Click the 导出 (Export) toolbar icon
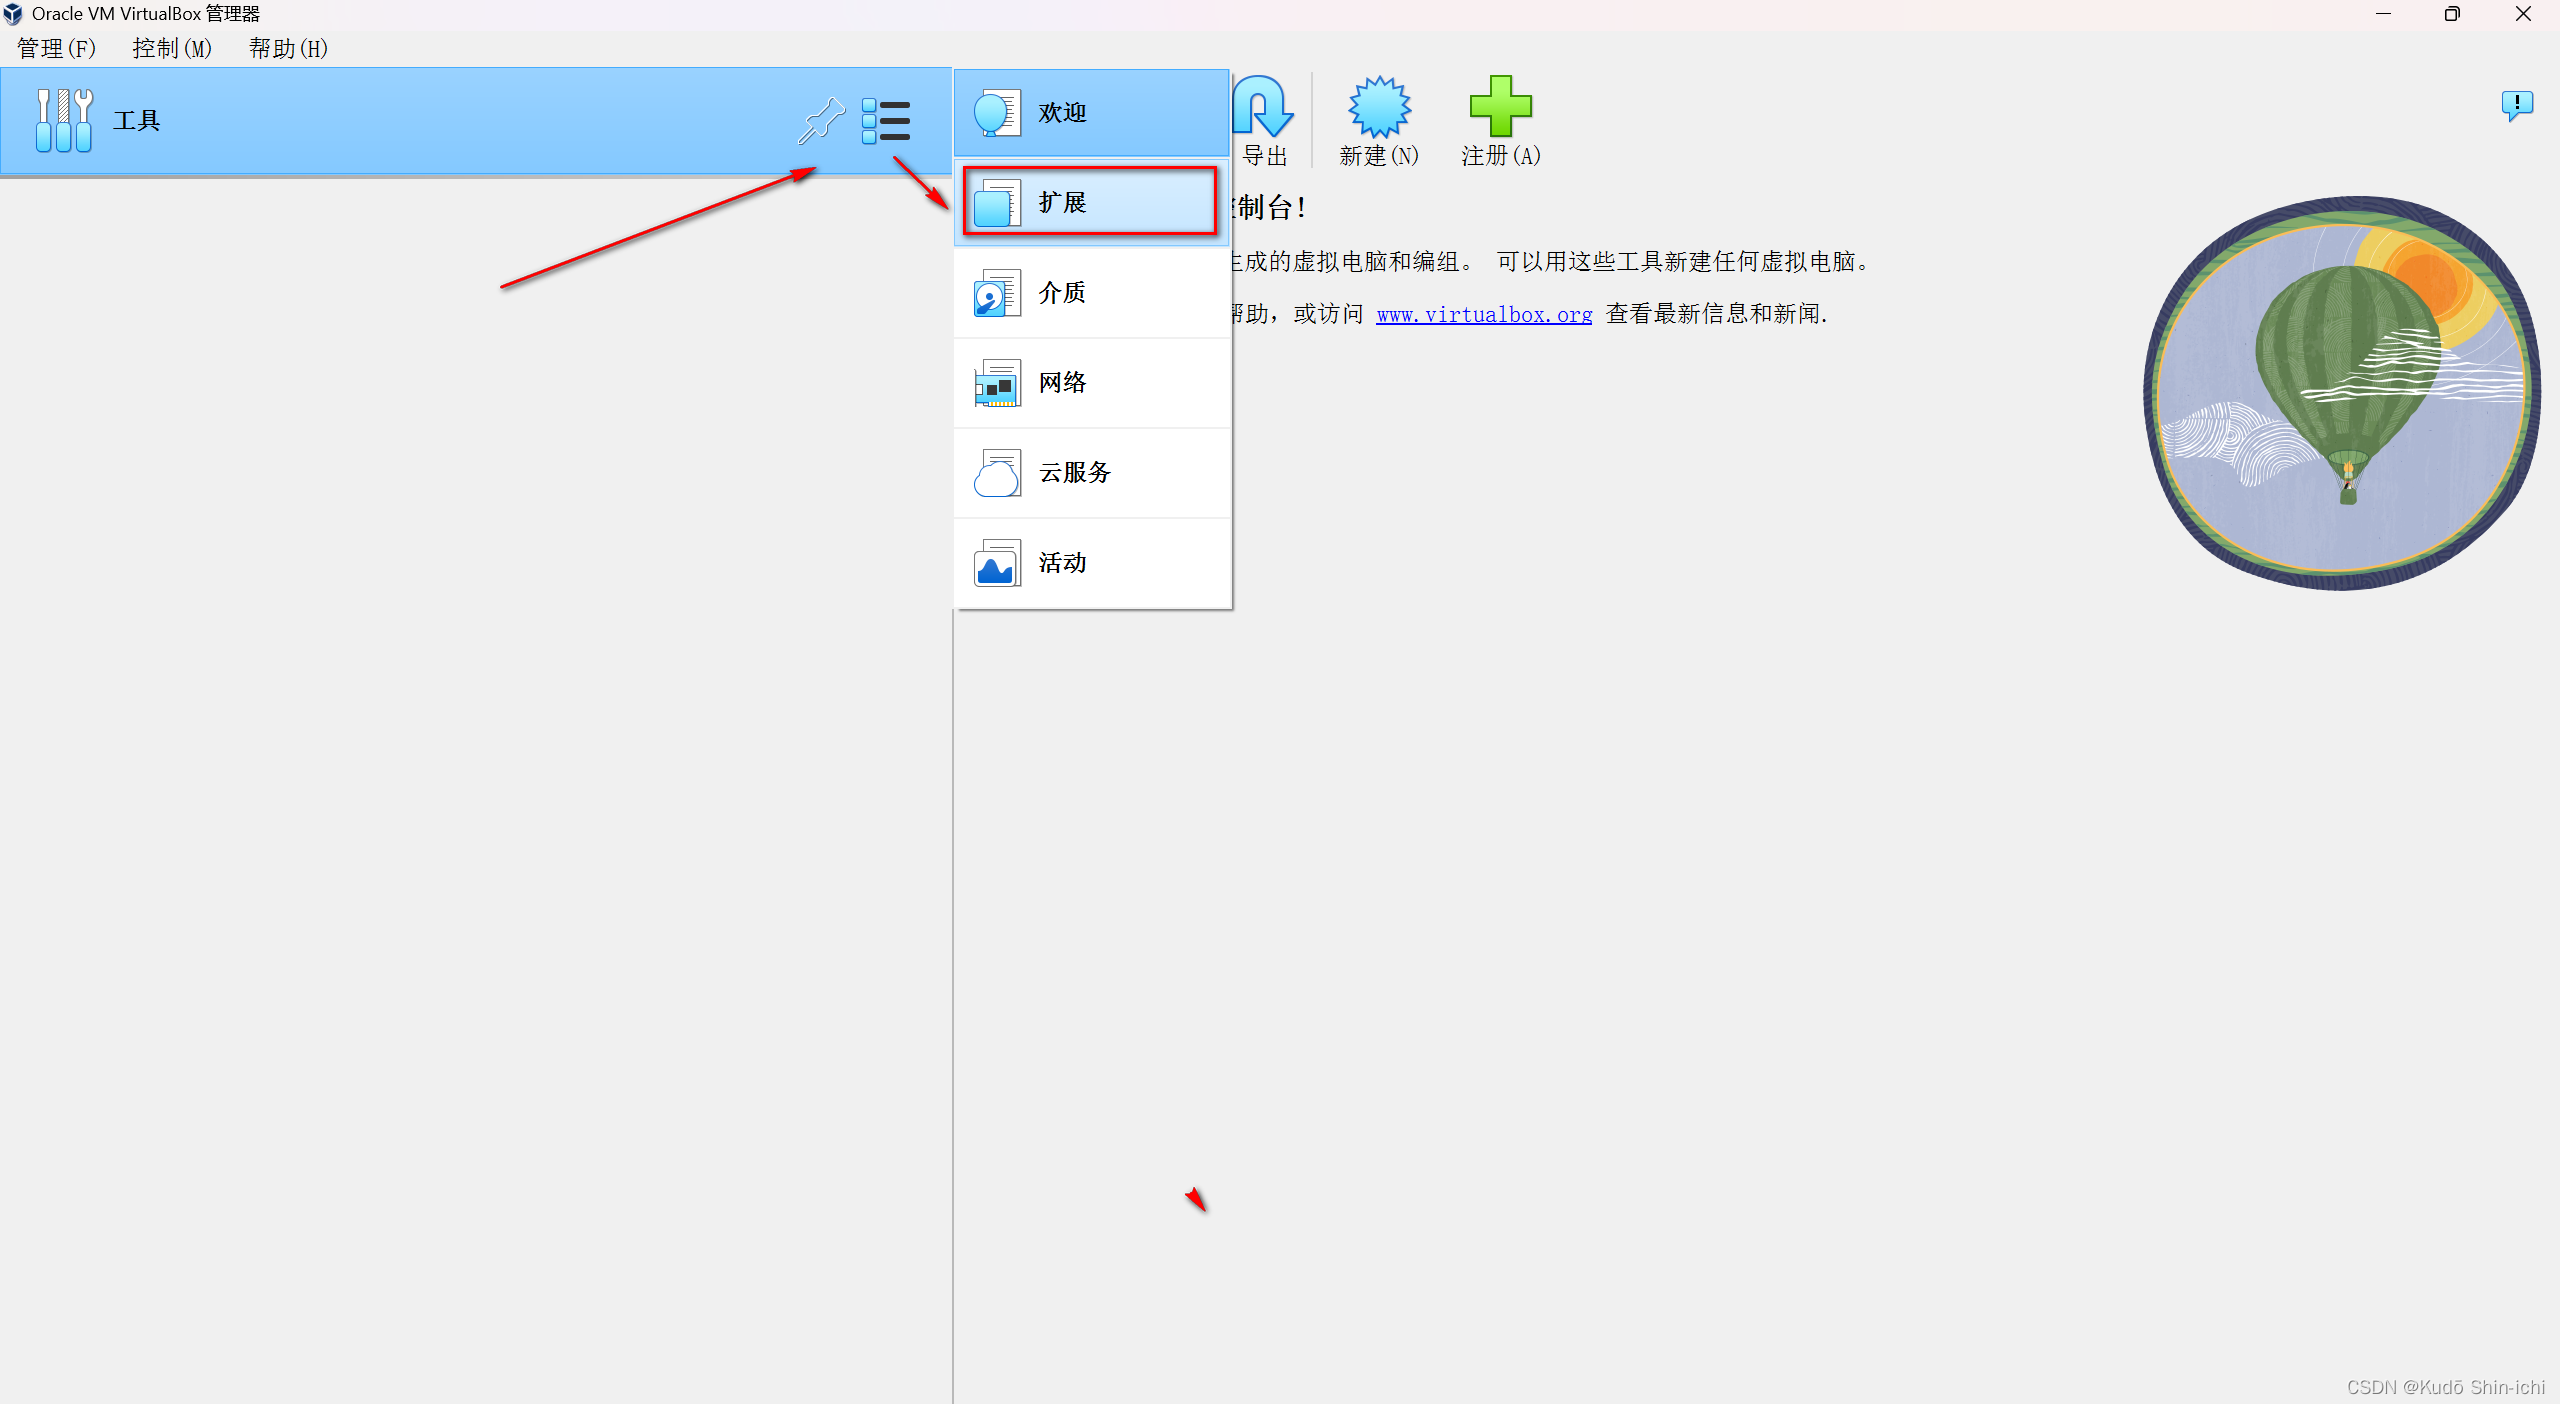The image size is (2560, 1404). (1262, 120)
